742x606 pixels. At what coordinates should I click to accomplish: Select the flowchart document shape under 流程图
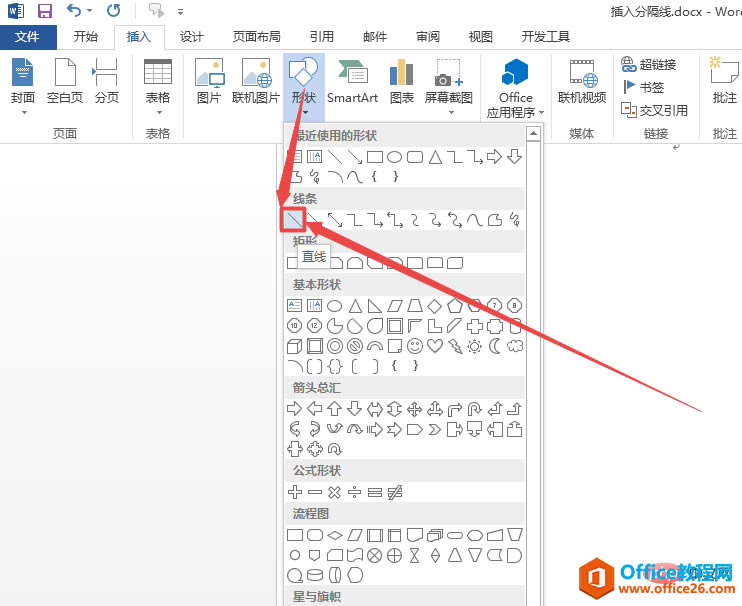point(415,535)
